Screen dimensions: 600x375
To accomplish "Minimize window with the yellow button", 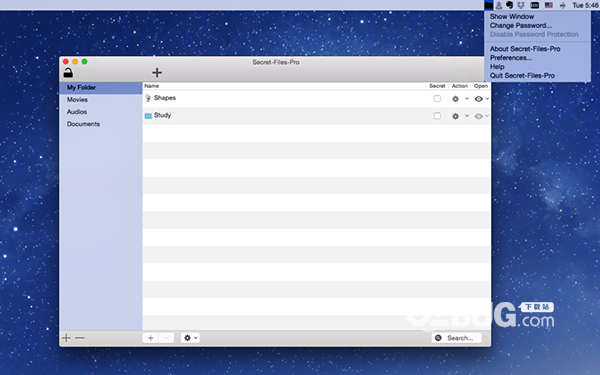I will (75, 62).
